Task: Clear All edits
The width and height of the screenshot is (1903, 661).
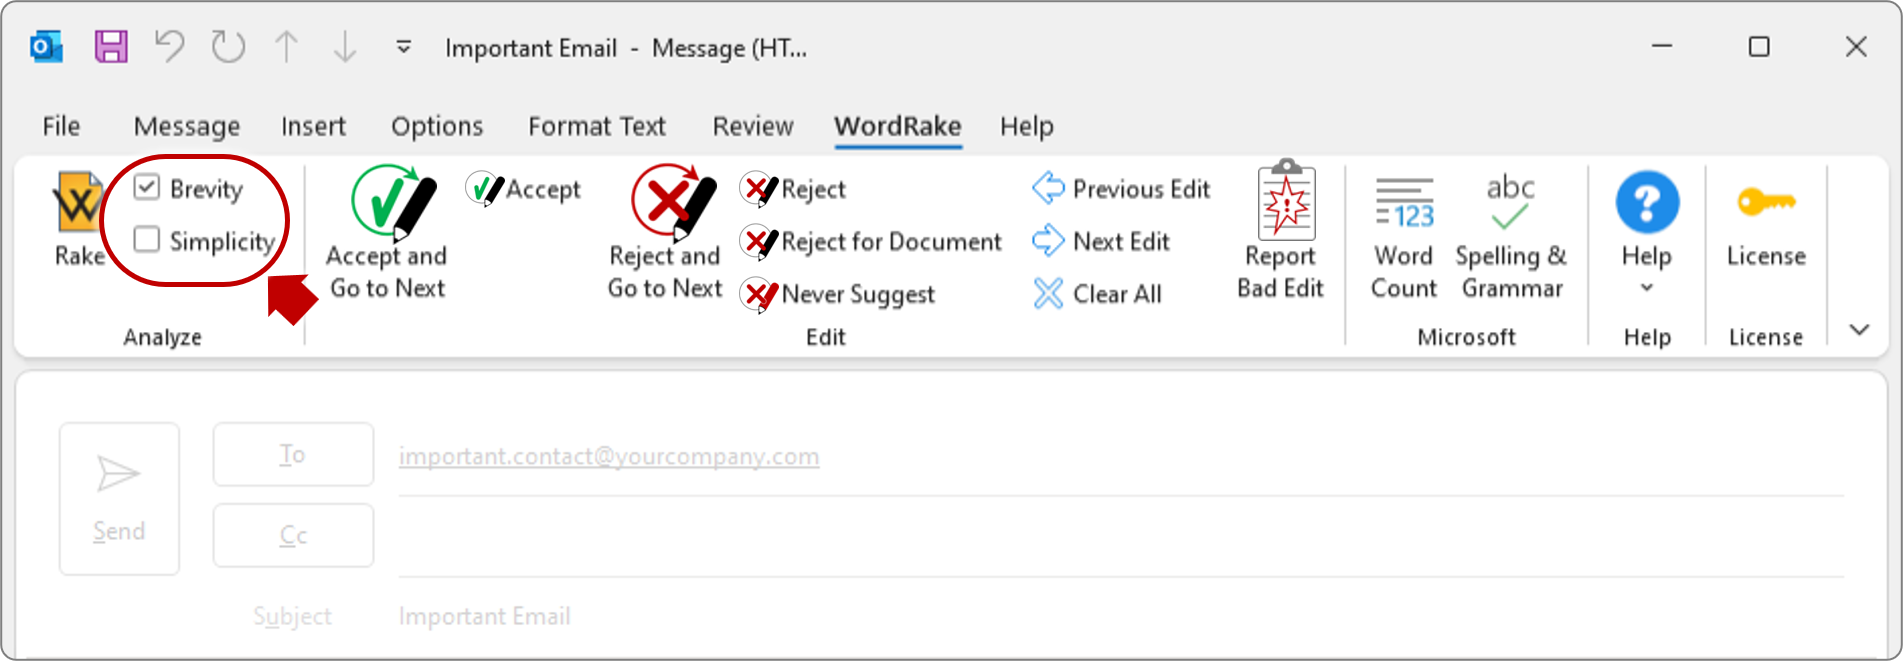Action: tap(1097, 294)
